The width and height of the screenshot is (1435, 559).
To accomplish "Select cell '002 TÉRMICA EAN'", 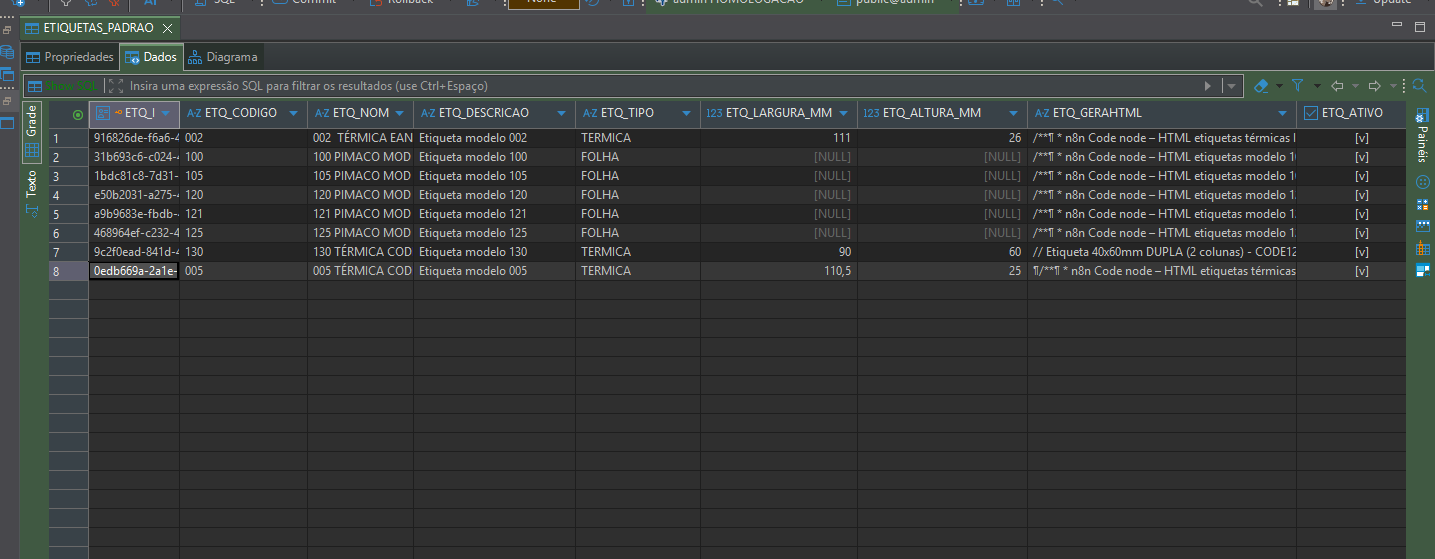I will [360, 138].
